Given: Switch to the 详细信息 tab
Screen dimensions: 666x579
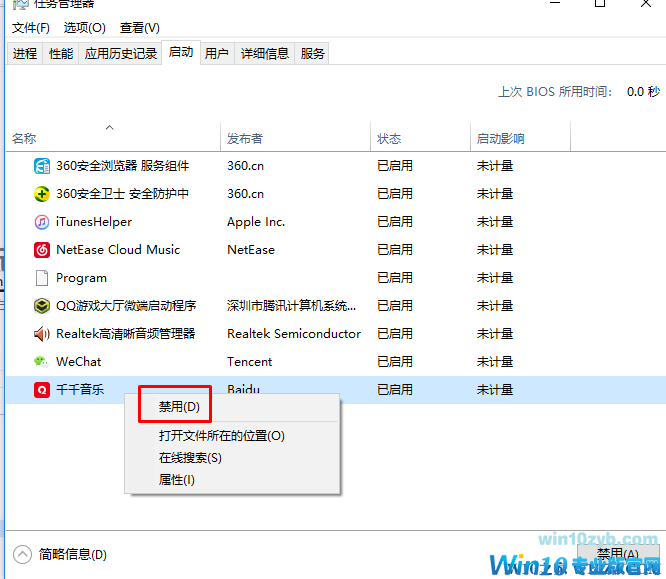Looking at the screenshot, I should pyautogui.click(x=265, y=54).
